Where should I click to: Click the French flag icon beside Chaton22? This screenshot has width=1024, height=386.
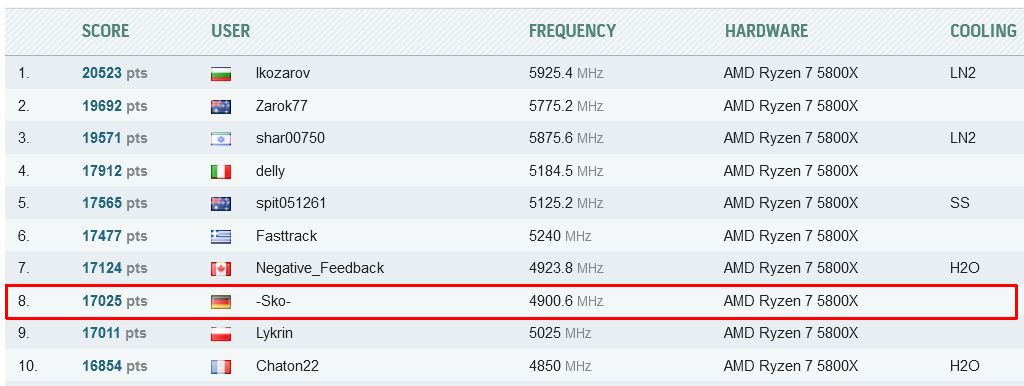point(221,366)
